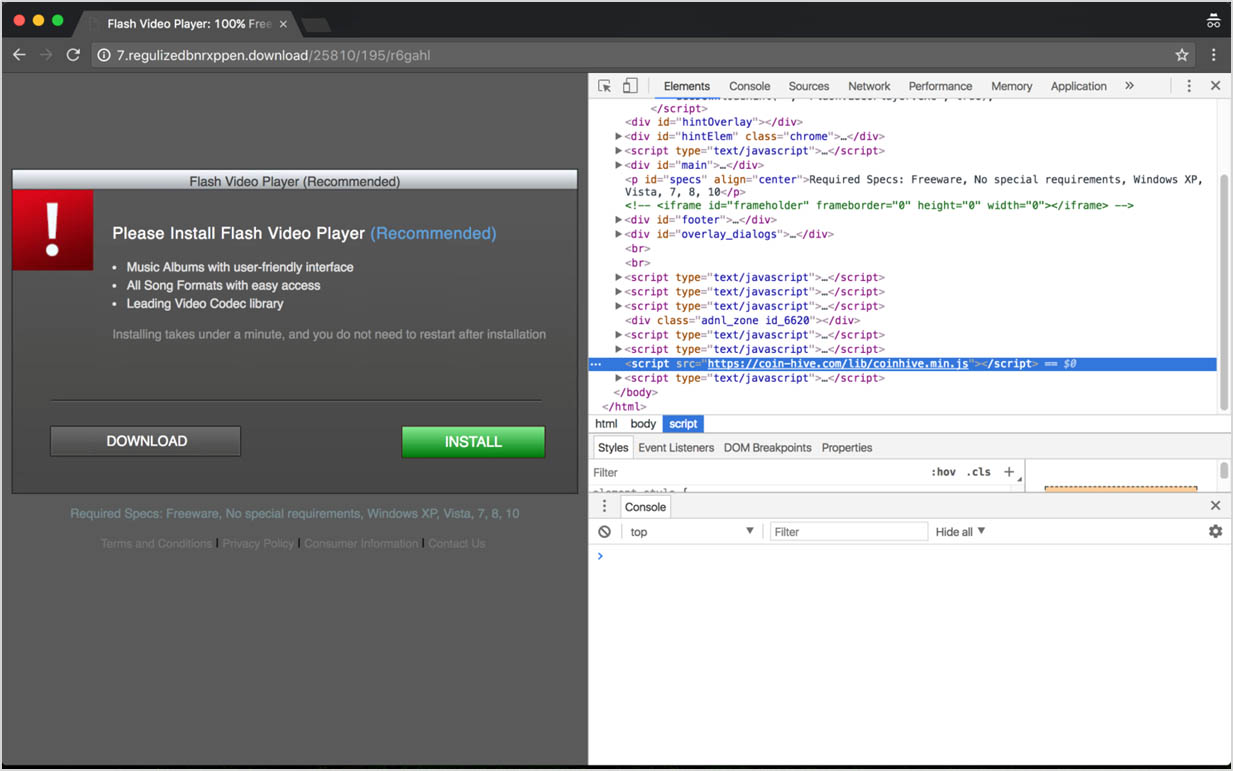The image size is (1233, 771).
Task: Close the DevTools panel
Action: coord(1215,86)
